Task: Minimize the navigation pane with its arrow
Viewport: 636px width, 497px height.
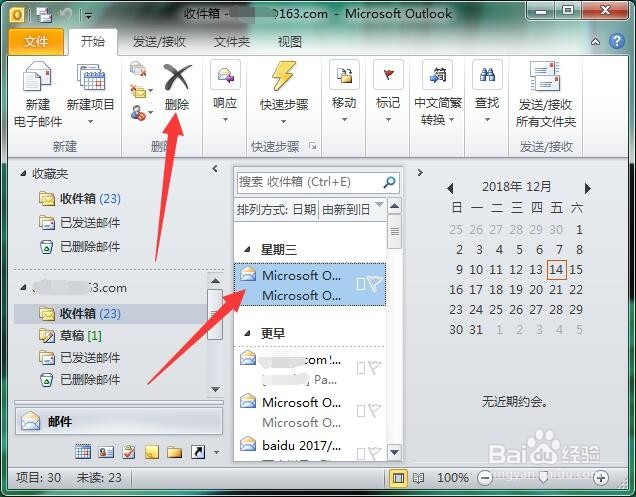Action: point(215,169)
